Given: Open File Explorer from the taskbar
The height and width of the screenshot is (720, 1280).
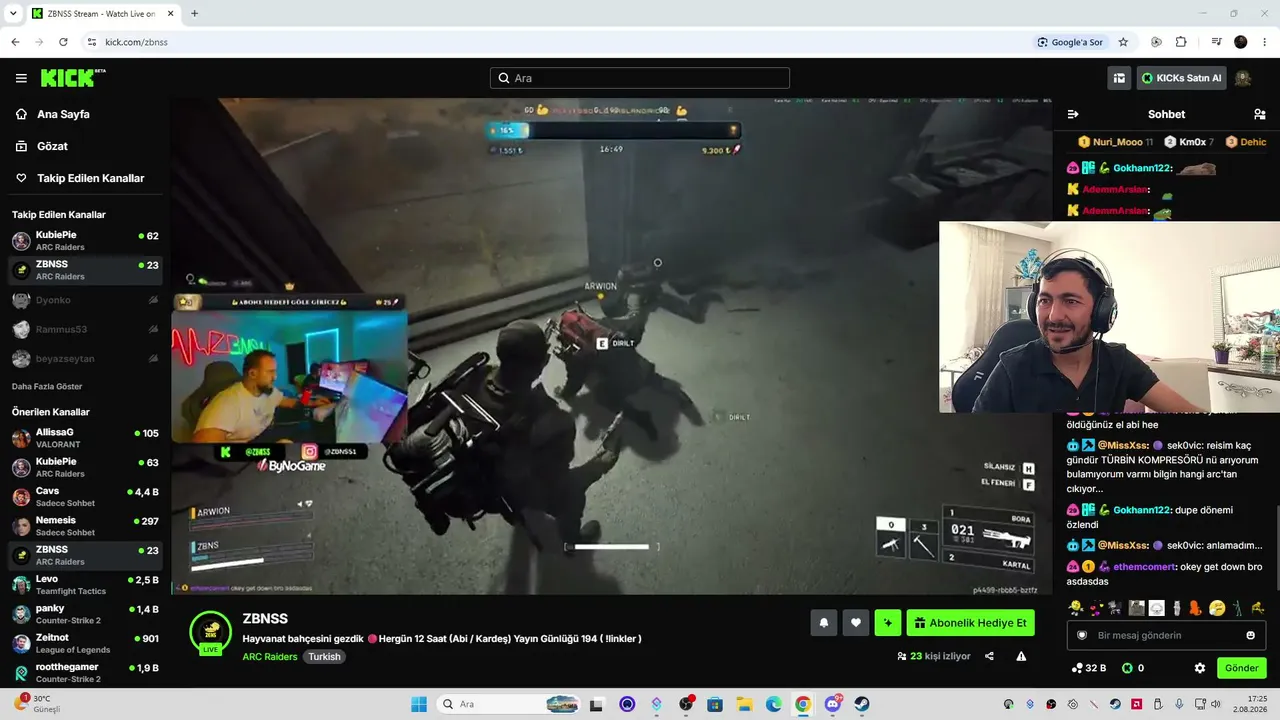Looking at the screenshot, I should 744,704.
